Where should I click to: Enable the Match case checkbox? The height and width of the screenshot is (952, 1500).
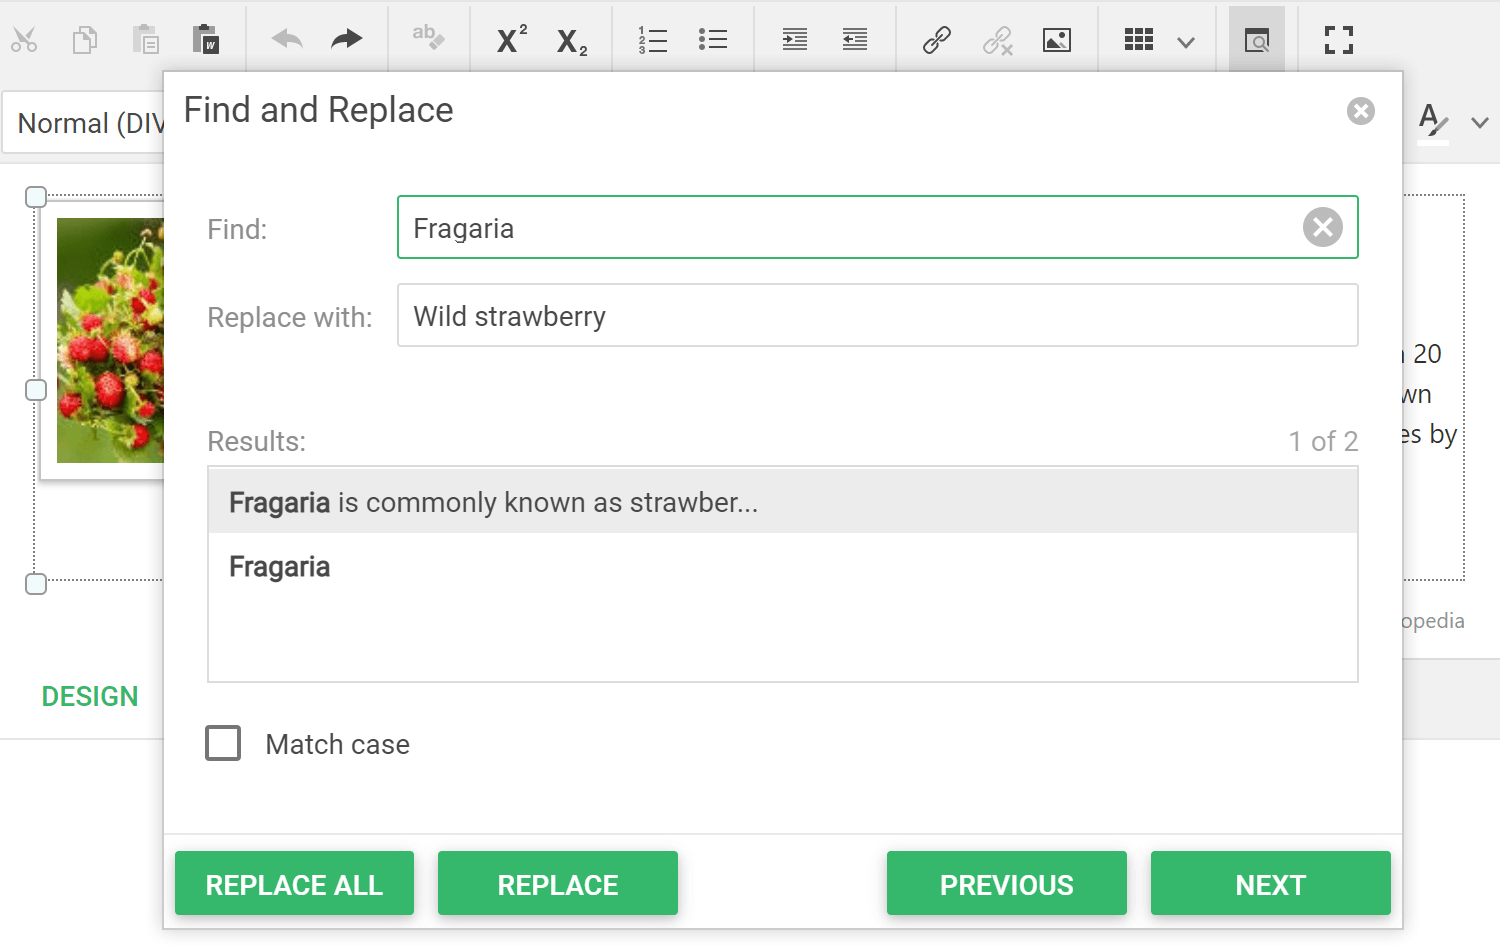tap(223, 744)
